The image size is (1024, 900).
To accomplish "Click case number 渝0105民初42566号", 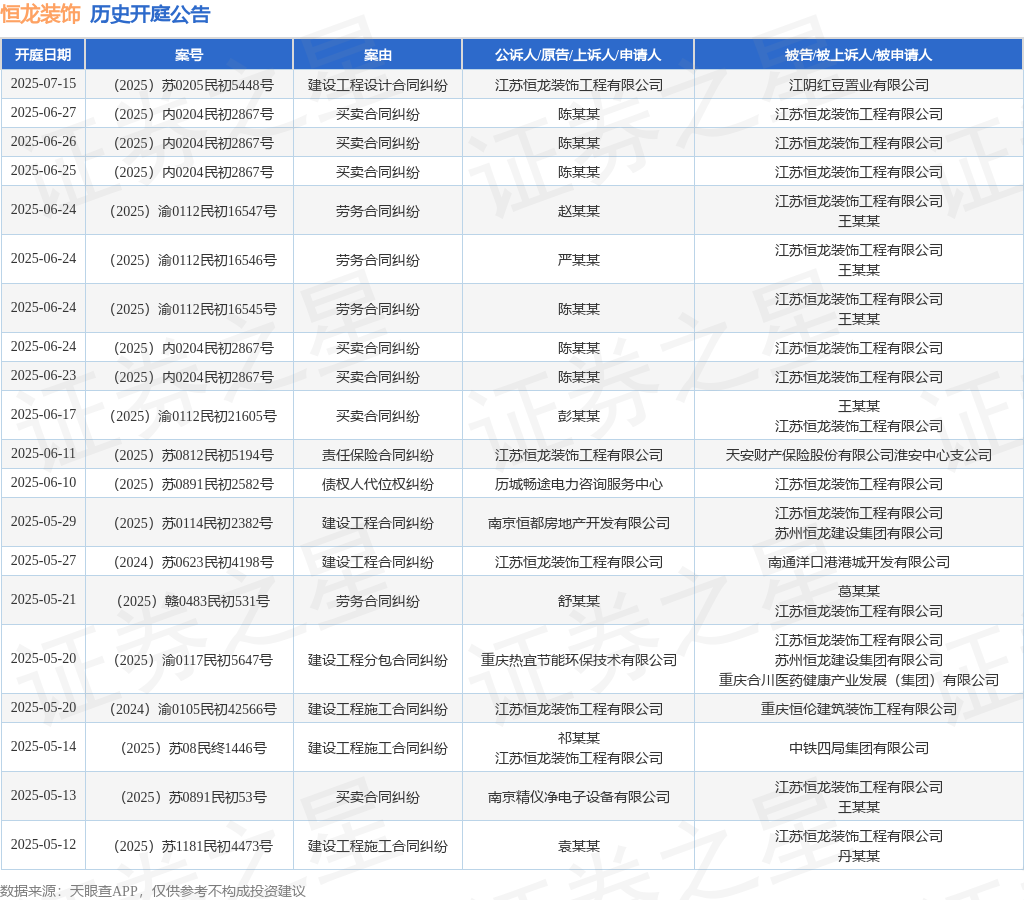I will click(x=193, y=709).
